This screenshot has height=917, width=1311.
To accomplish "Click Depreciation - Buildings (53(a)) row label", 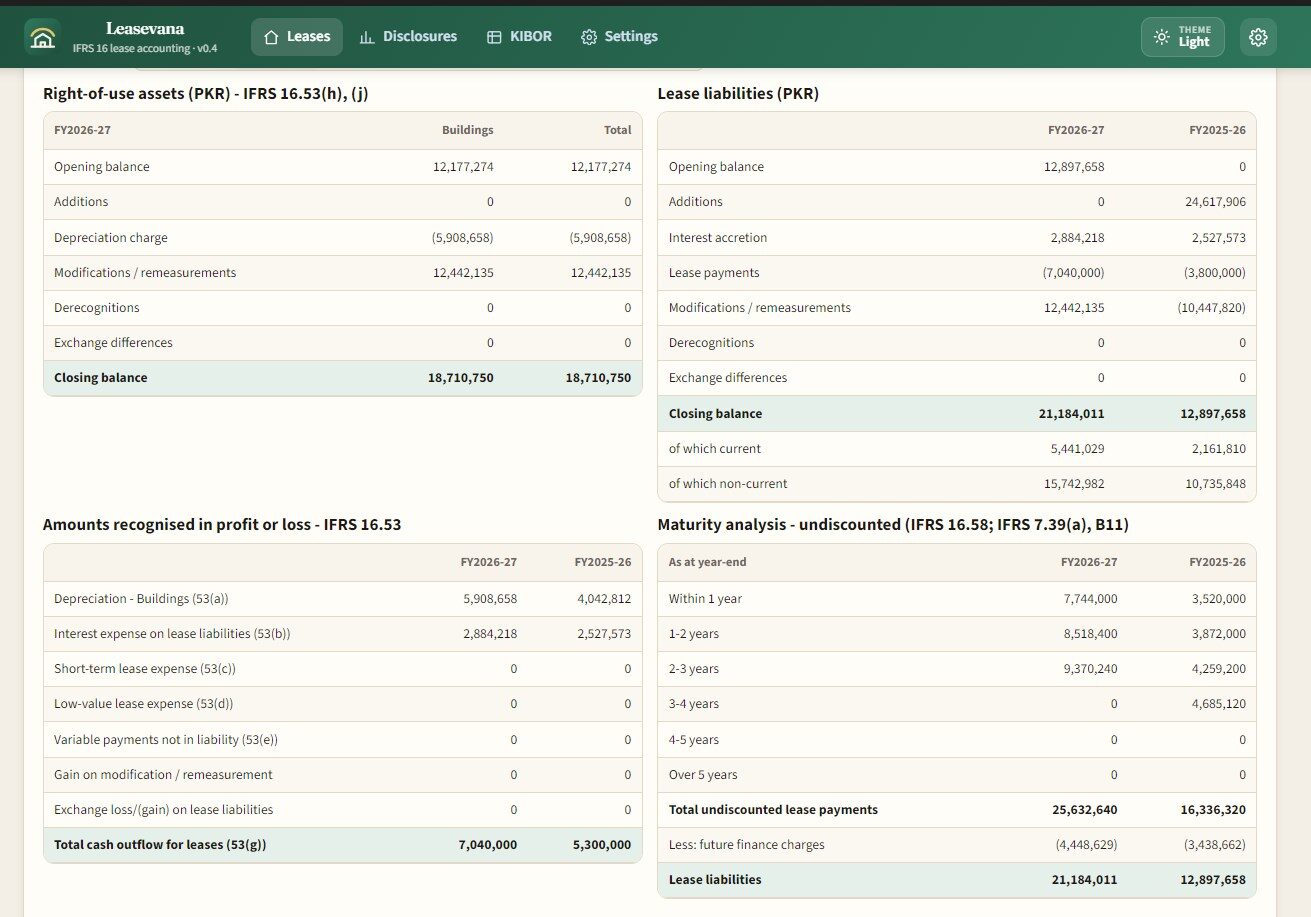I will click(141, 599).
